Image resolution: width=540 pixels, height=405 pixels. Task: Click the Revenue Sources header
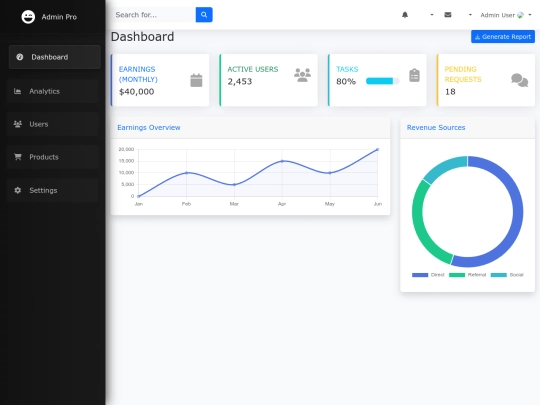pyautogui.click(x=436, y=127)
